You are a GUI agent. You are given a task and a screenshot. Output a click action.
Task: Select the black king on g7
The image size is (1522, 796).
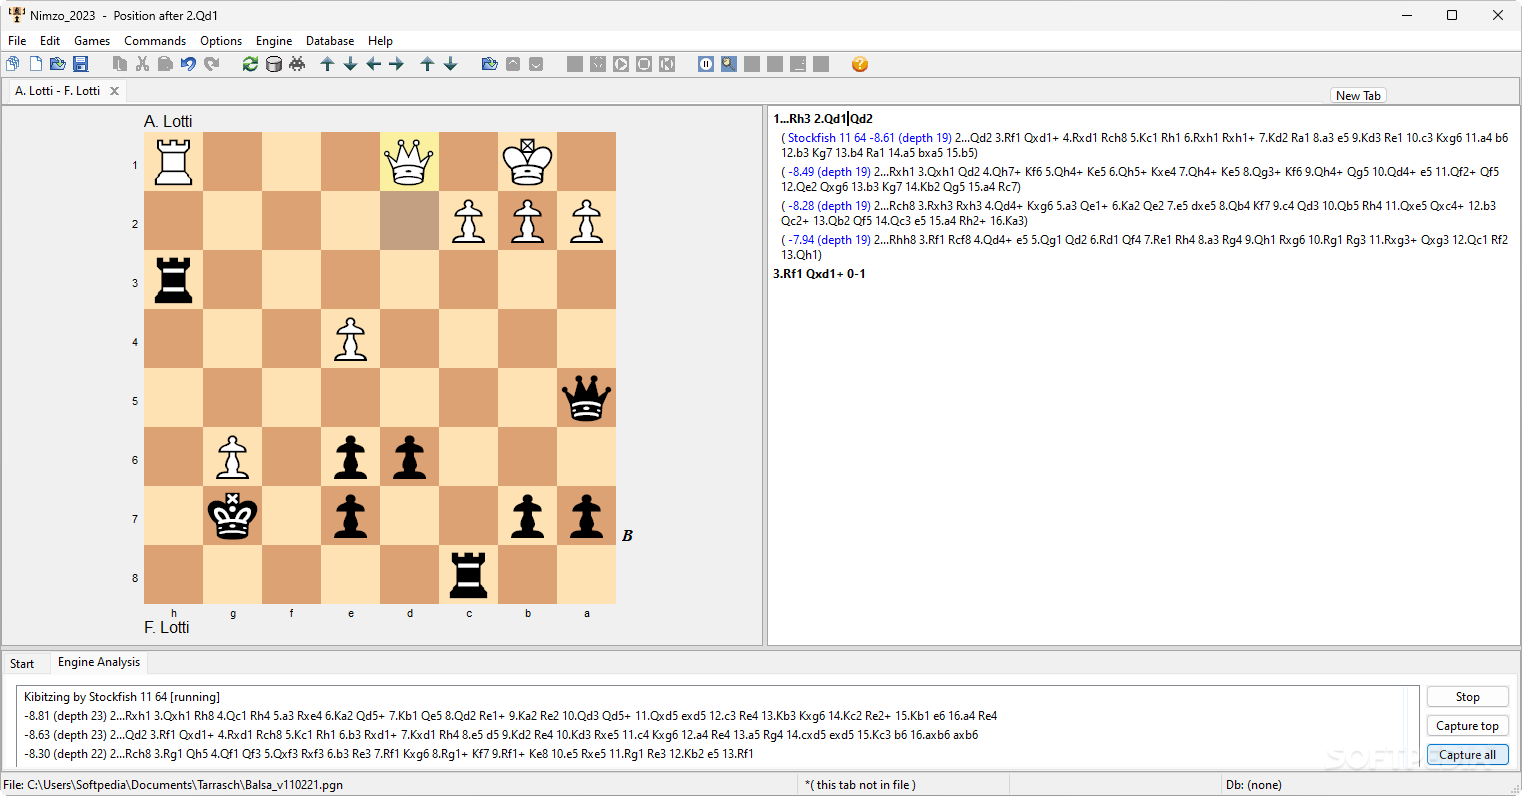coord(232,515)
